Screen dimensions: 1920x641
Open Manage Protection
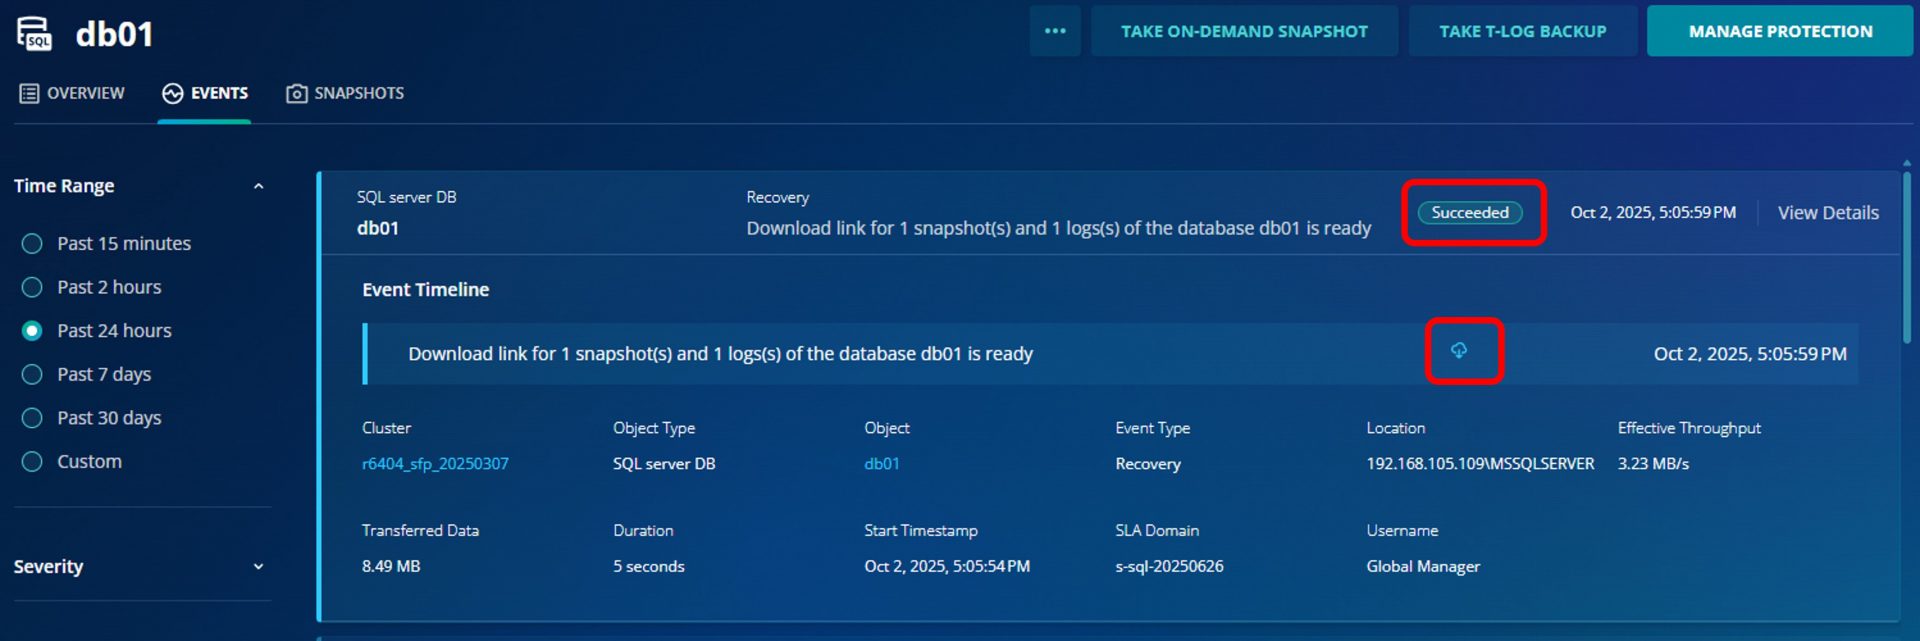pos(1780,31)
